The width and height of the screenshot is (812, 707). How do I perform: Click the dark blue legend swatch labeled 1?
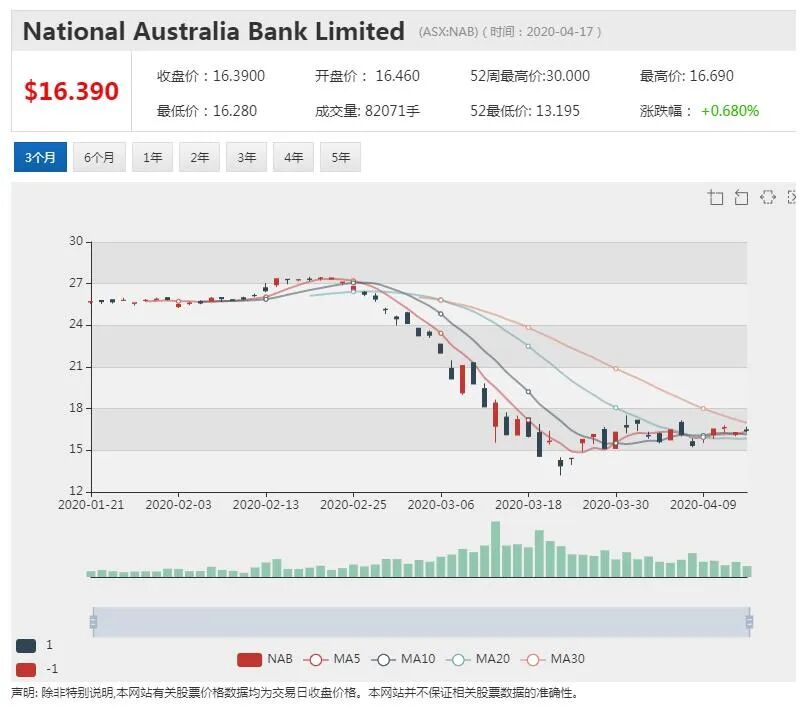(26, 646)
